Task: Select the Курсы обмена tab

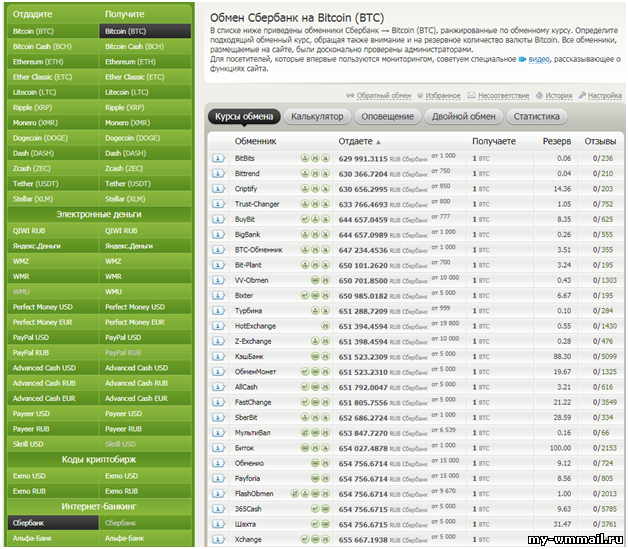Action: coord(244,117)
